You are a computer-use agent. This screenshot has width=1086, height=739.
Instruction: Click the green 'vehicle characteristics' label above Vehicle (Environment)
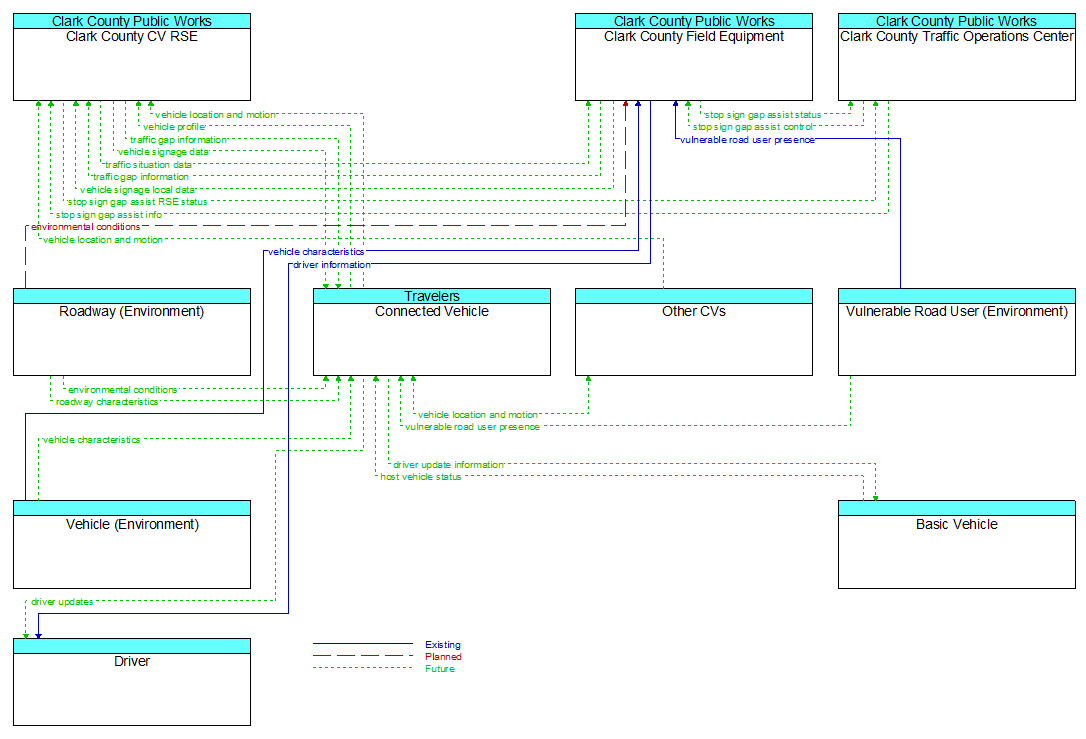[x=91, y=440]
